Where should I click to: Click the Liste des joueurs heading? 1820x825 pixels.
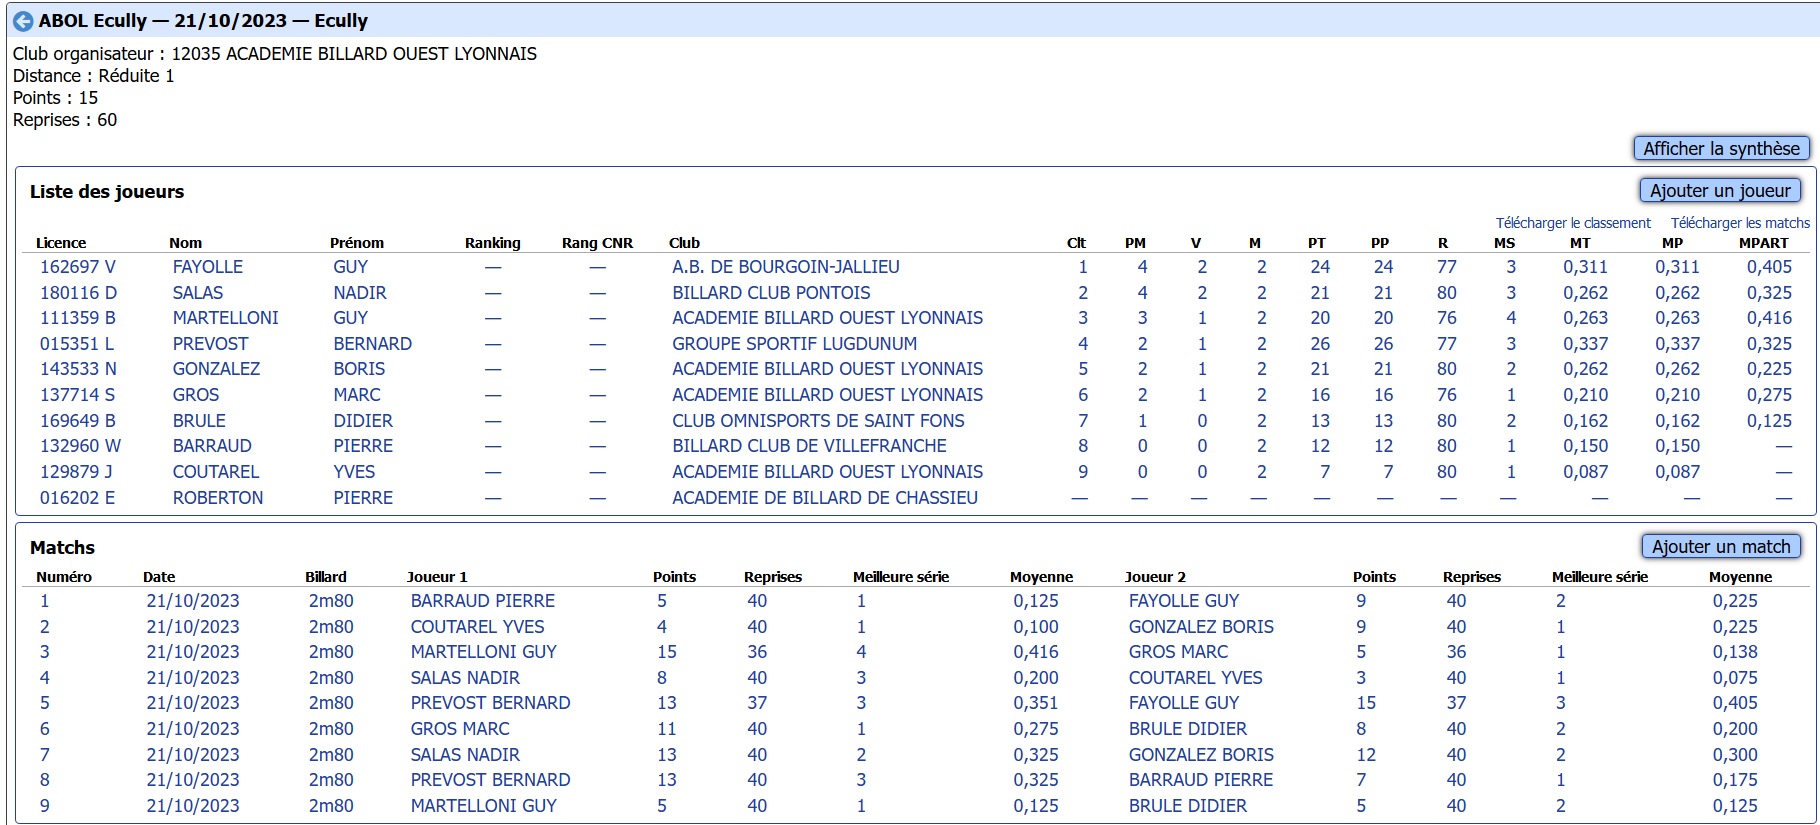click(x=107, y=192)
